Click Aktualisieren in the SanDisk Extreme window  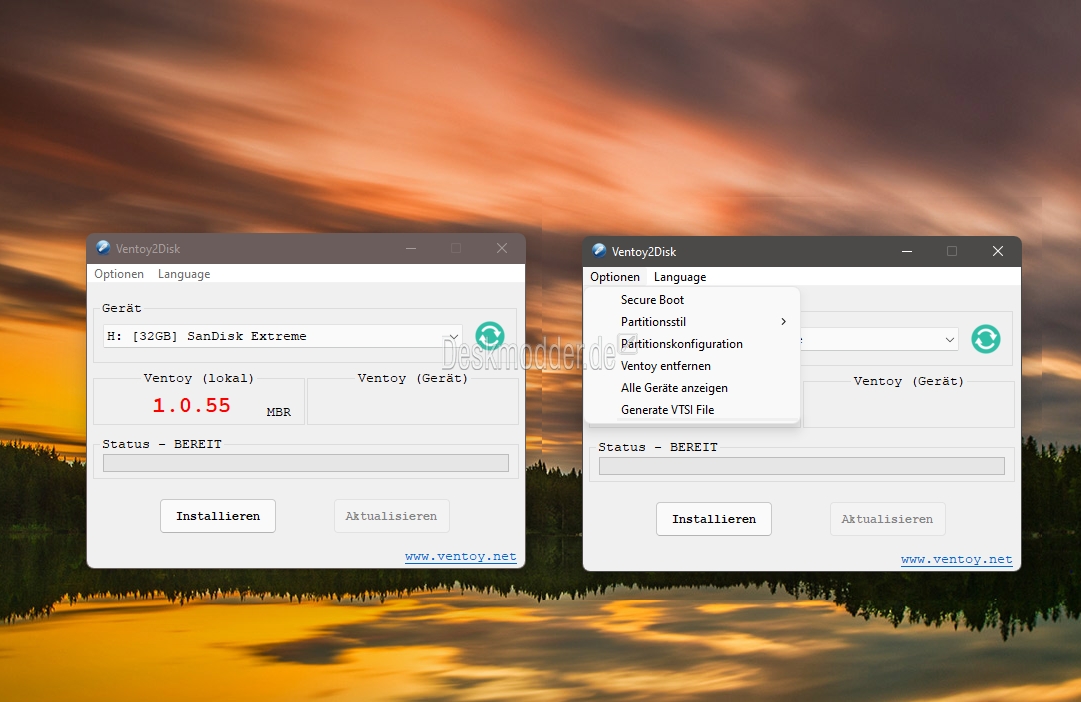(x=392, y=516)
